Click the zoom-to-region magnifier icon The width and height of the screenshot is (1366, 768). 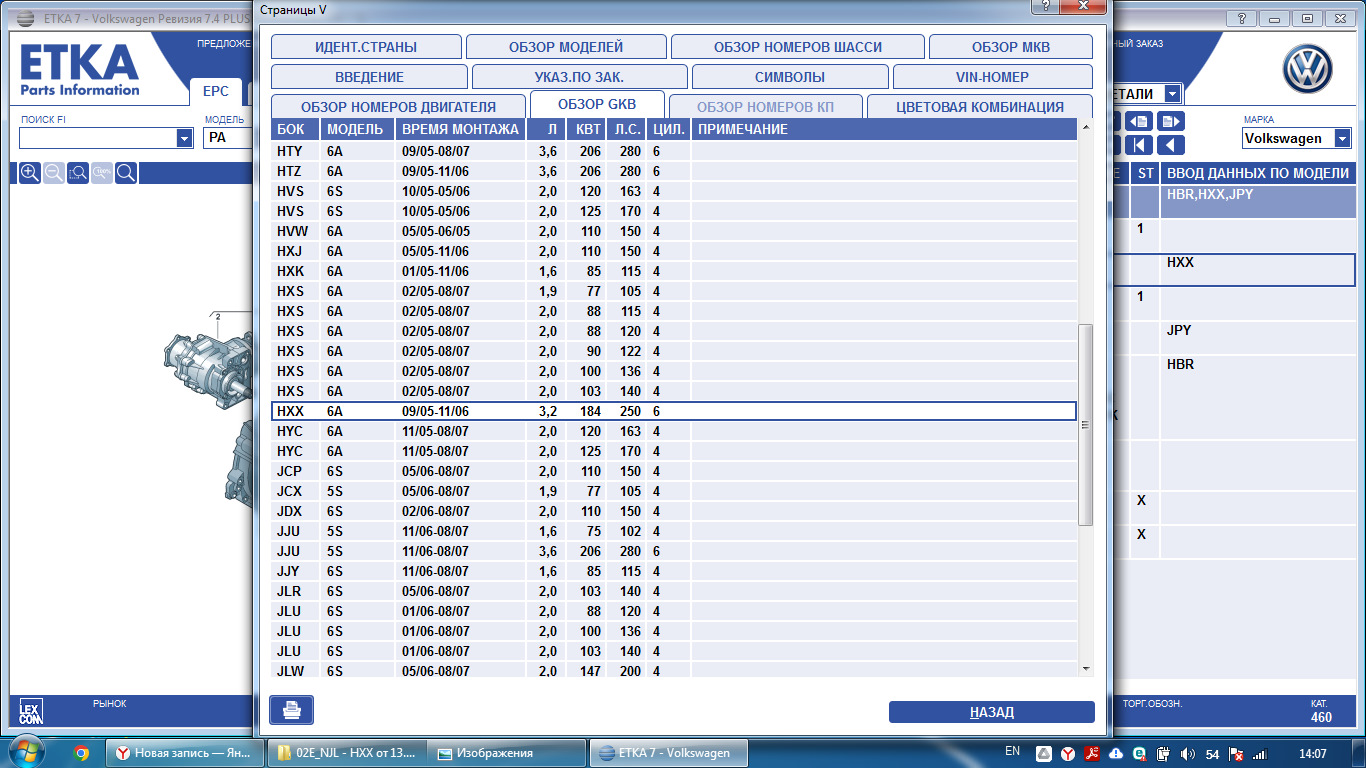pyautogui.click(x=78, y=173)
